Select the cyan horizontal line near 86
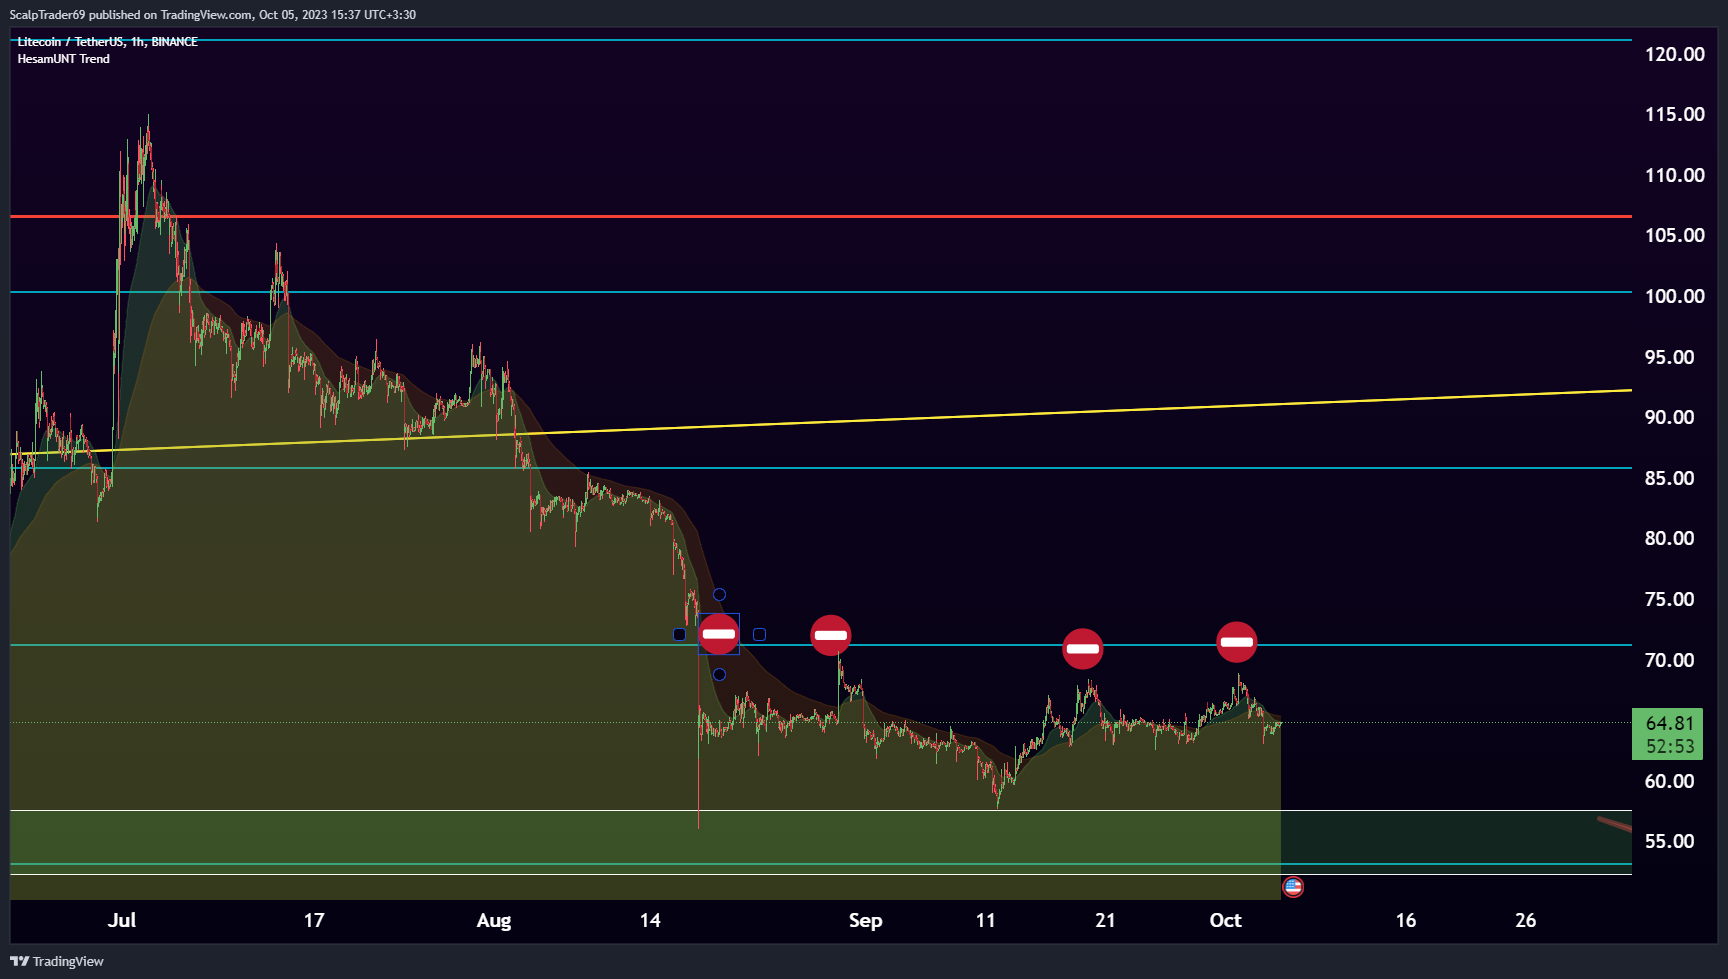The image size is (1728, 979). (820, 468)
